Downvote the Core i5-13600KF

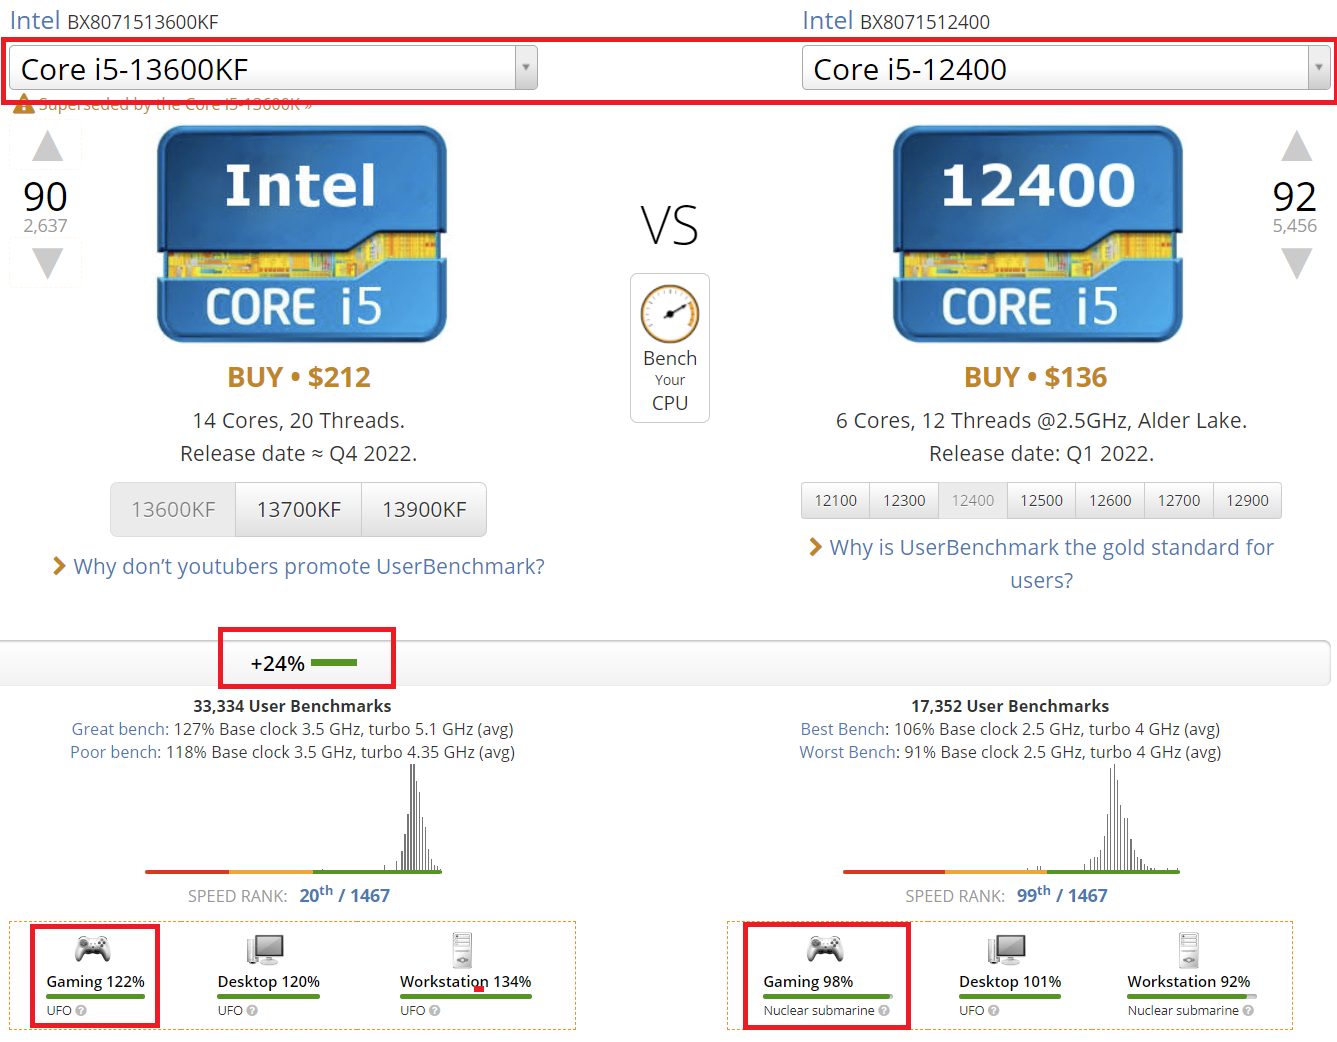click(x=47, y=263)
